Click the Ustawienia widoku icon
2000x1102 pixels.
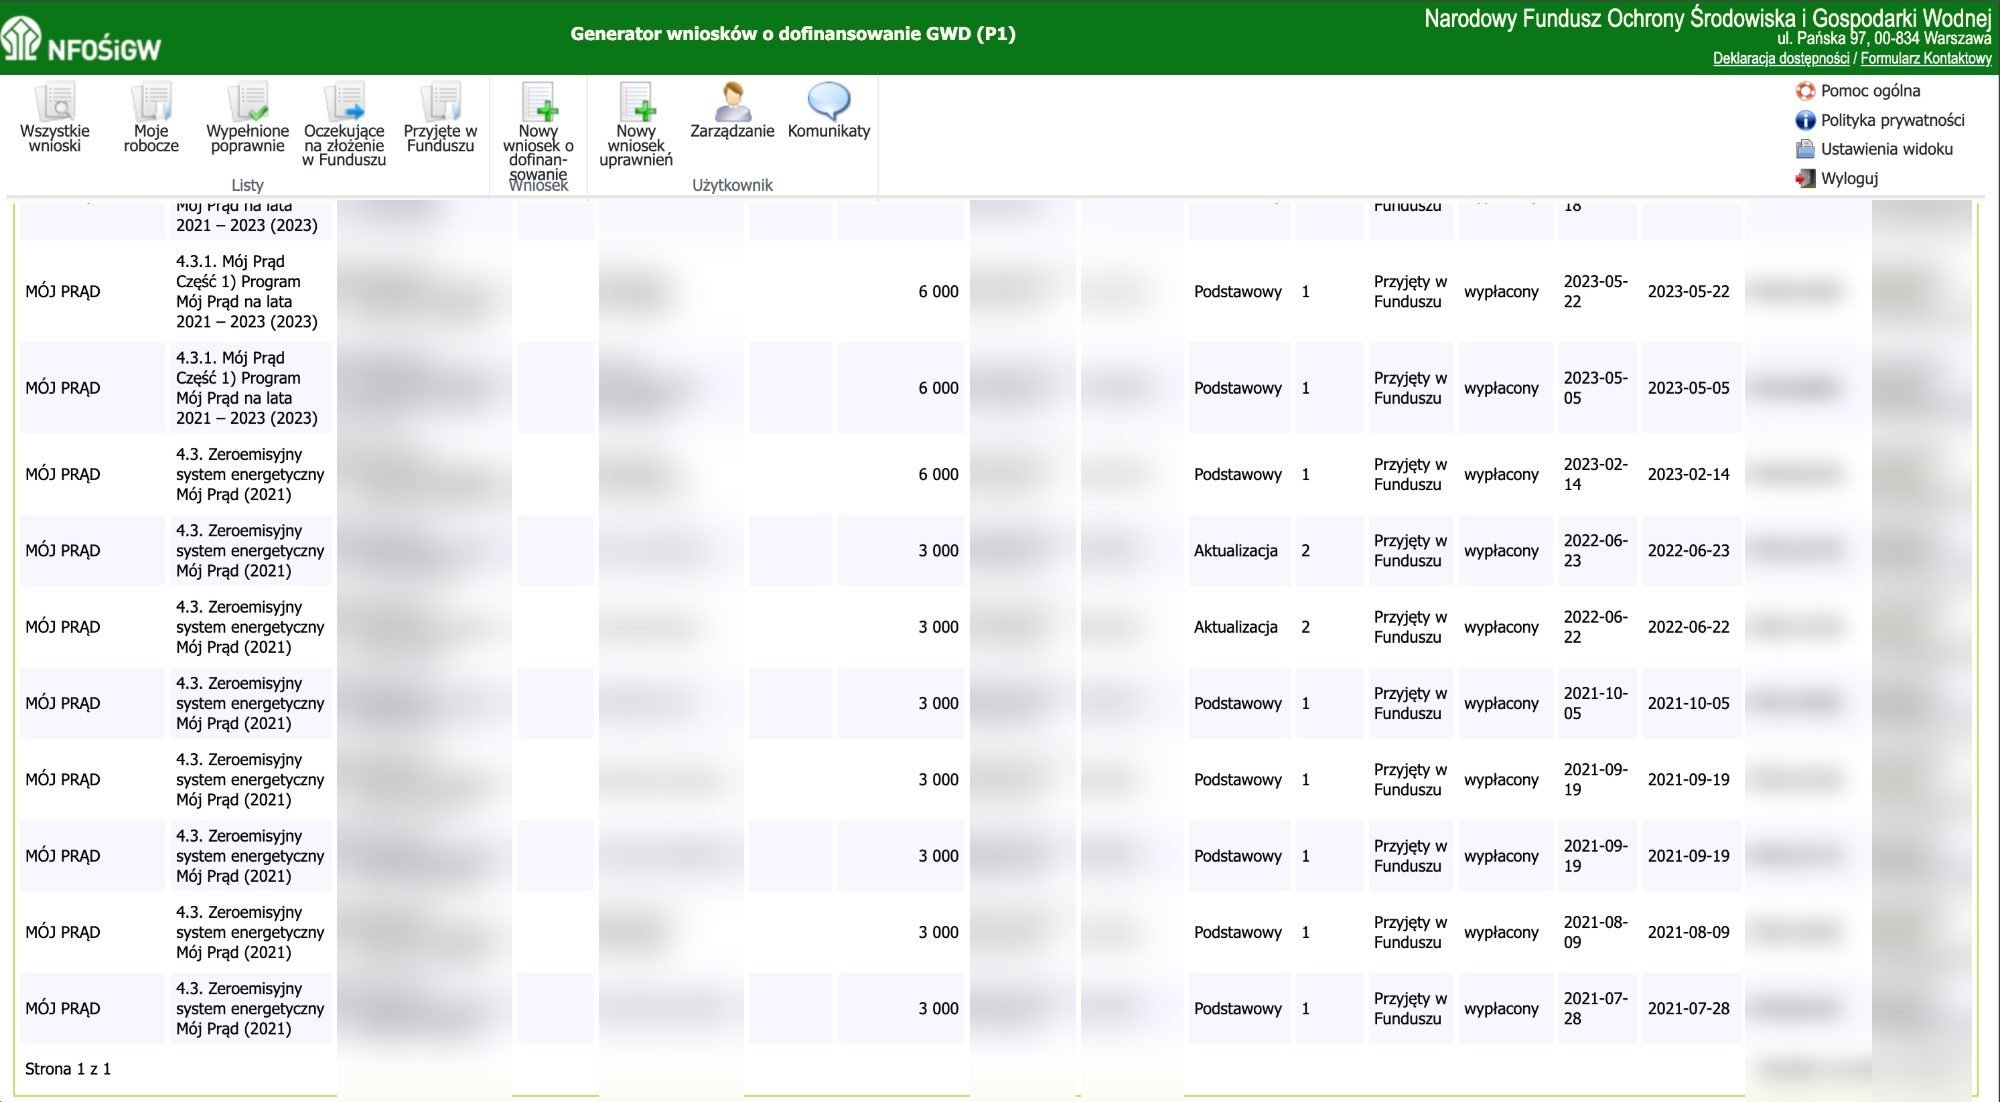point(1805,149)
